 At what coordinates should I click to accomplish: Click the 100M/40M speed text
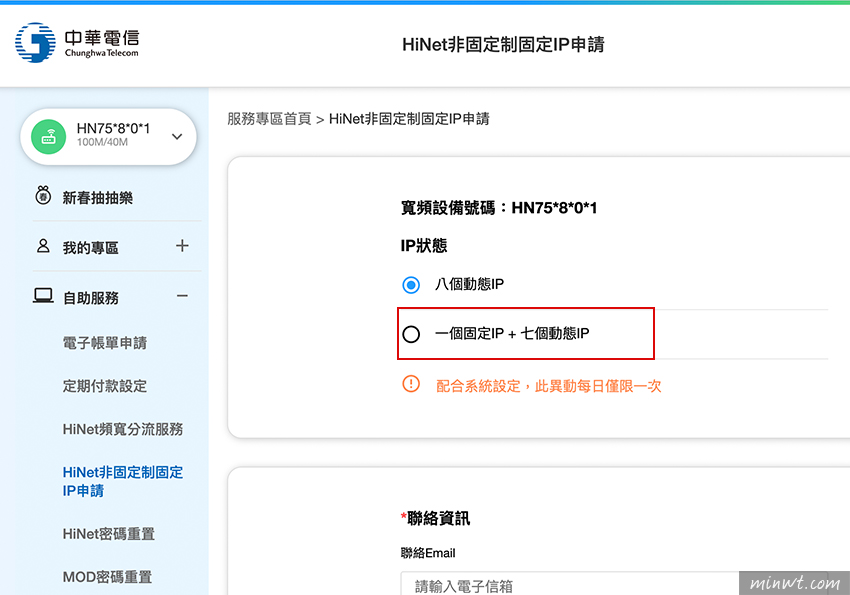[102, 143]
